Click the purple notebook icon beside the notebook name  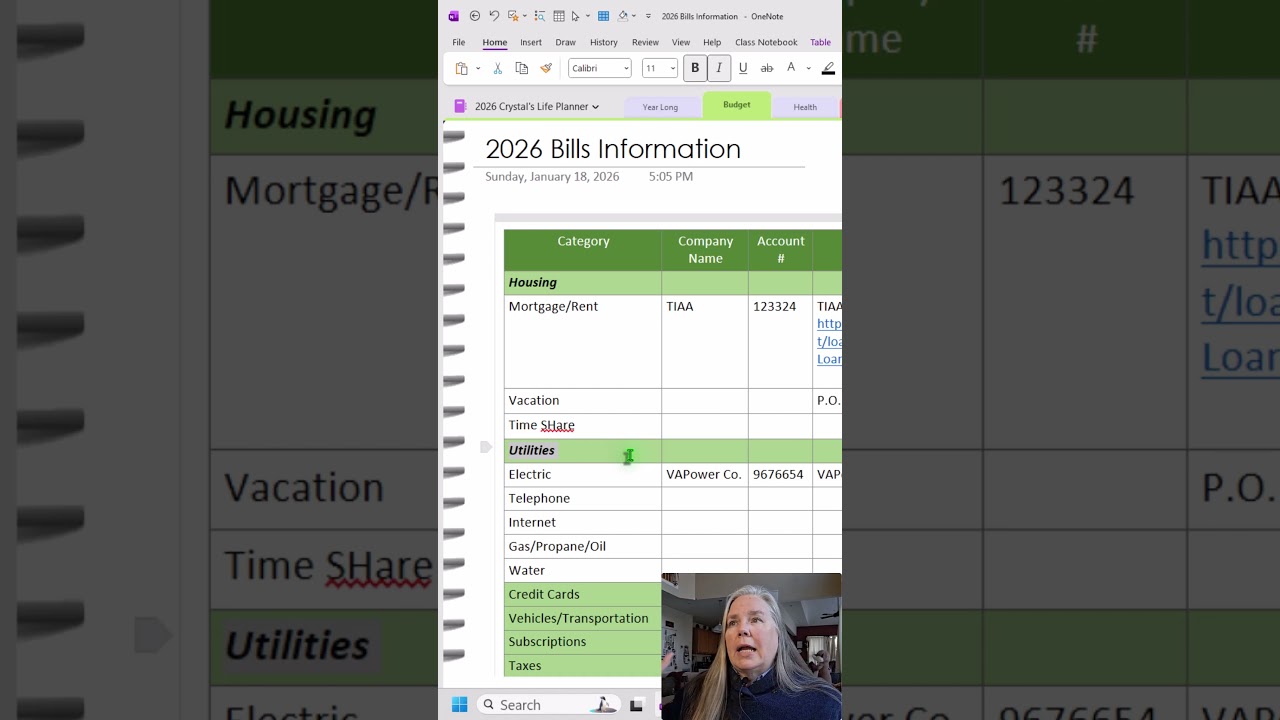pyautogui.click(x=460, y=106)
